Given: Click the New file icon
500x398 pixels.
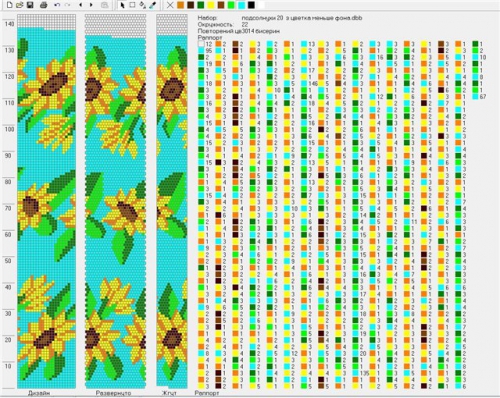Looking at the screenshot, I should [9, 5].
